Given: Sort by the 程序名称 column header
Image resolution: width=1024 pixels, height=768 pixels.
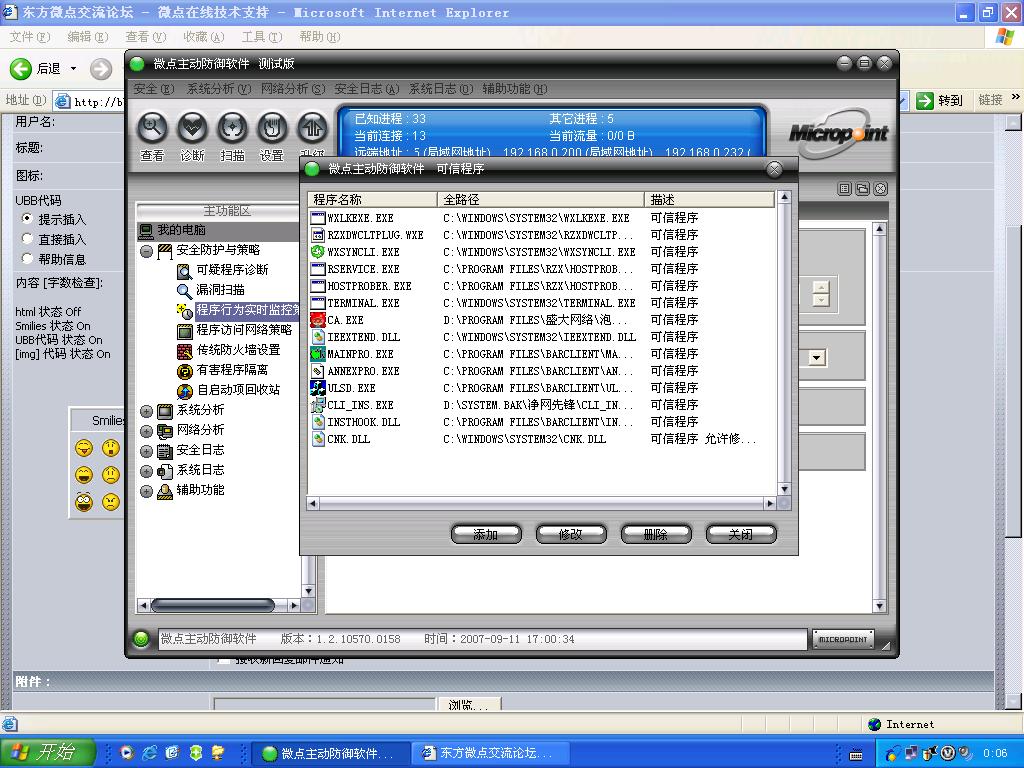Looking at the screenshot, I should point(372,199).
